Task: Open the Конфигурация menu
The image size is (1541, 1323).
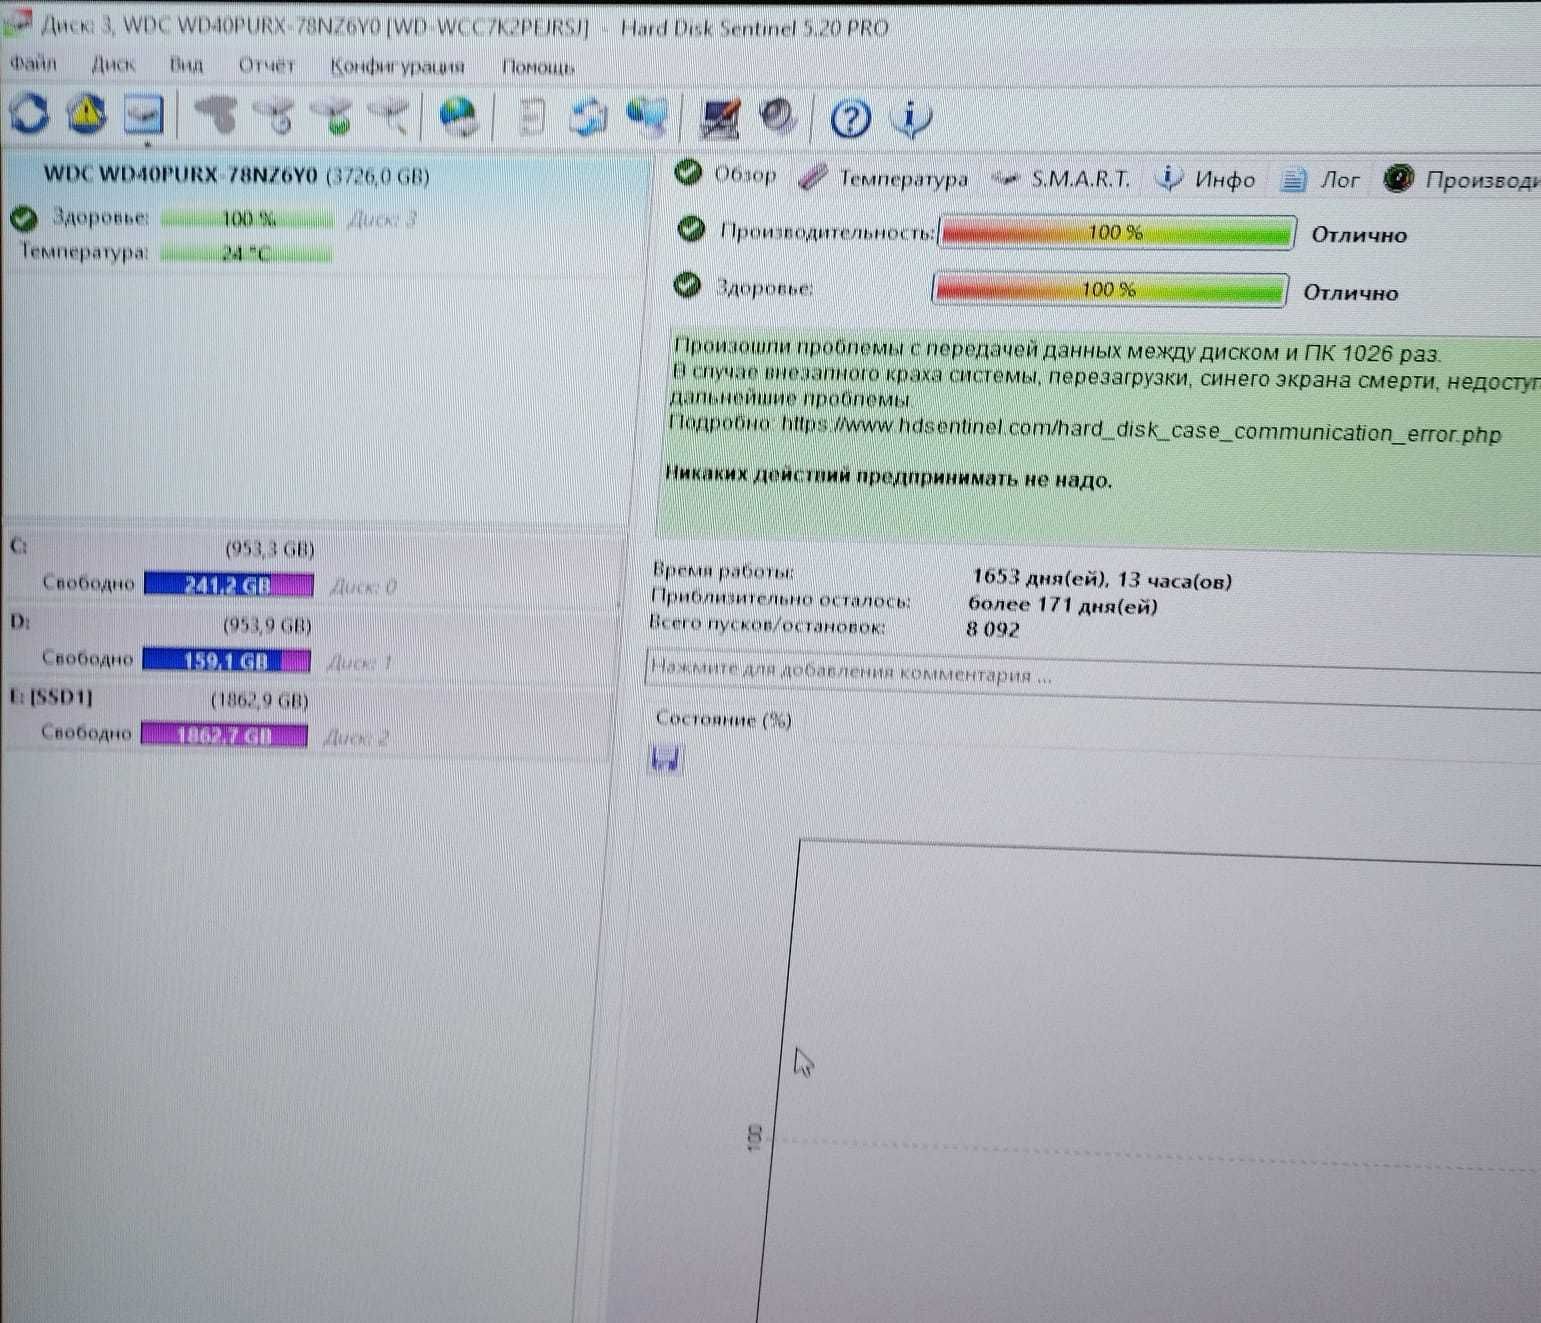Action: click(x=397, y=67)
